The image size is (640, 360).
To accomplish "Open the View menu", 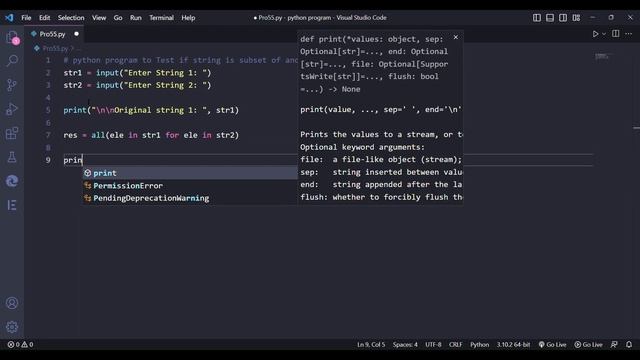I will click(x=99, y=18).
